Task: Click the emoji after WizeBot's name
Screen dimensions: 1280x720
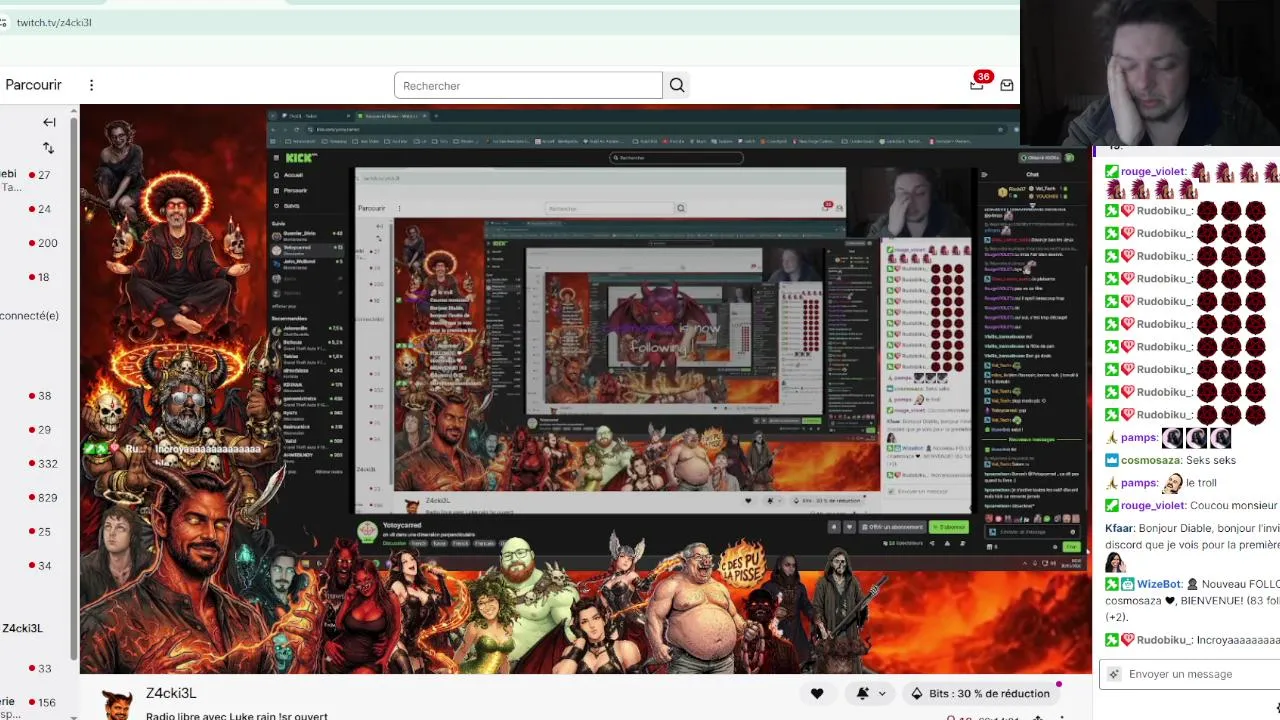Action: (x=1192, y=584)
